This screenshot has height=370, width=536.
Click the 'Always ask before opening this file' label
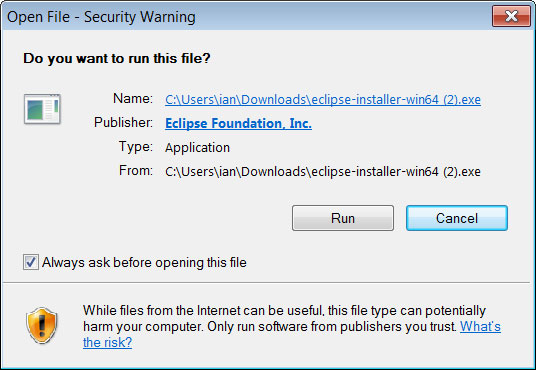(144, 263)
